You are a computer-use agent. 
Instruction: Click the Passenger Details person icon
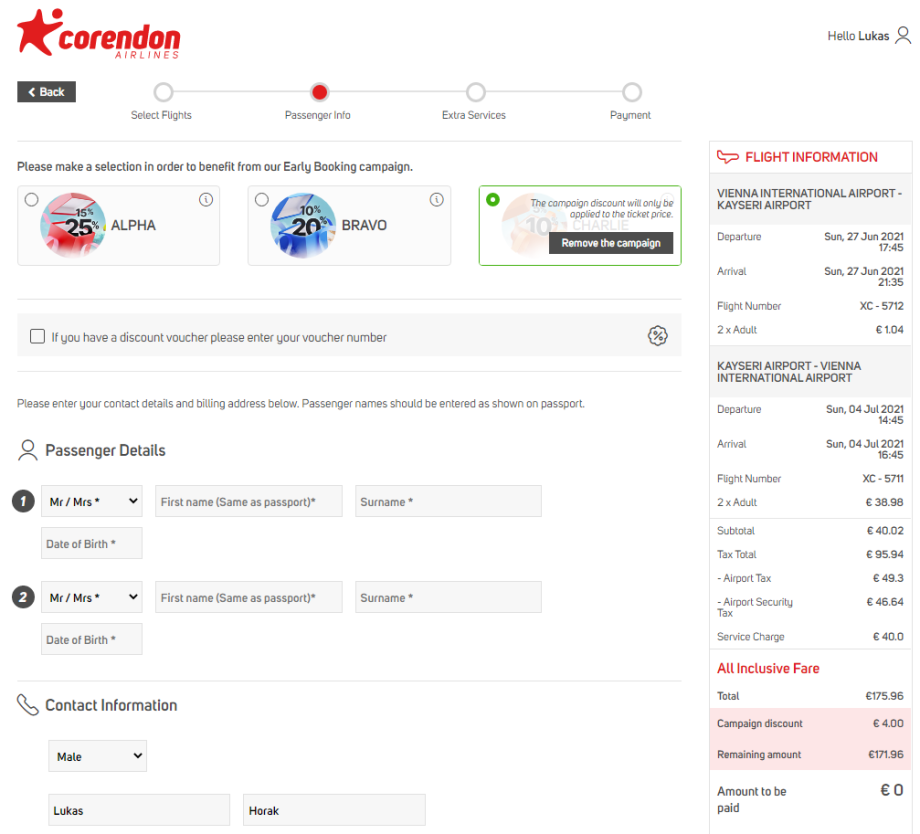[28, 450]
